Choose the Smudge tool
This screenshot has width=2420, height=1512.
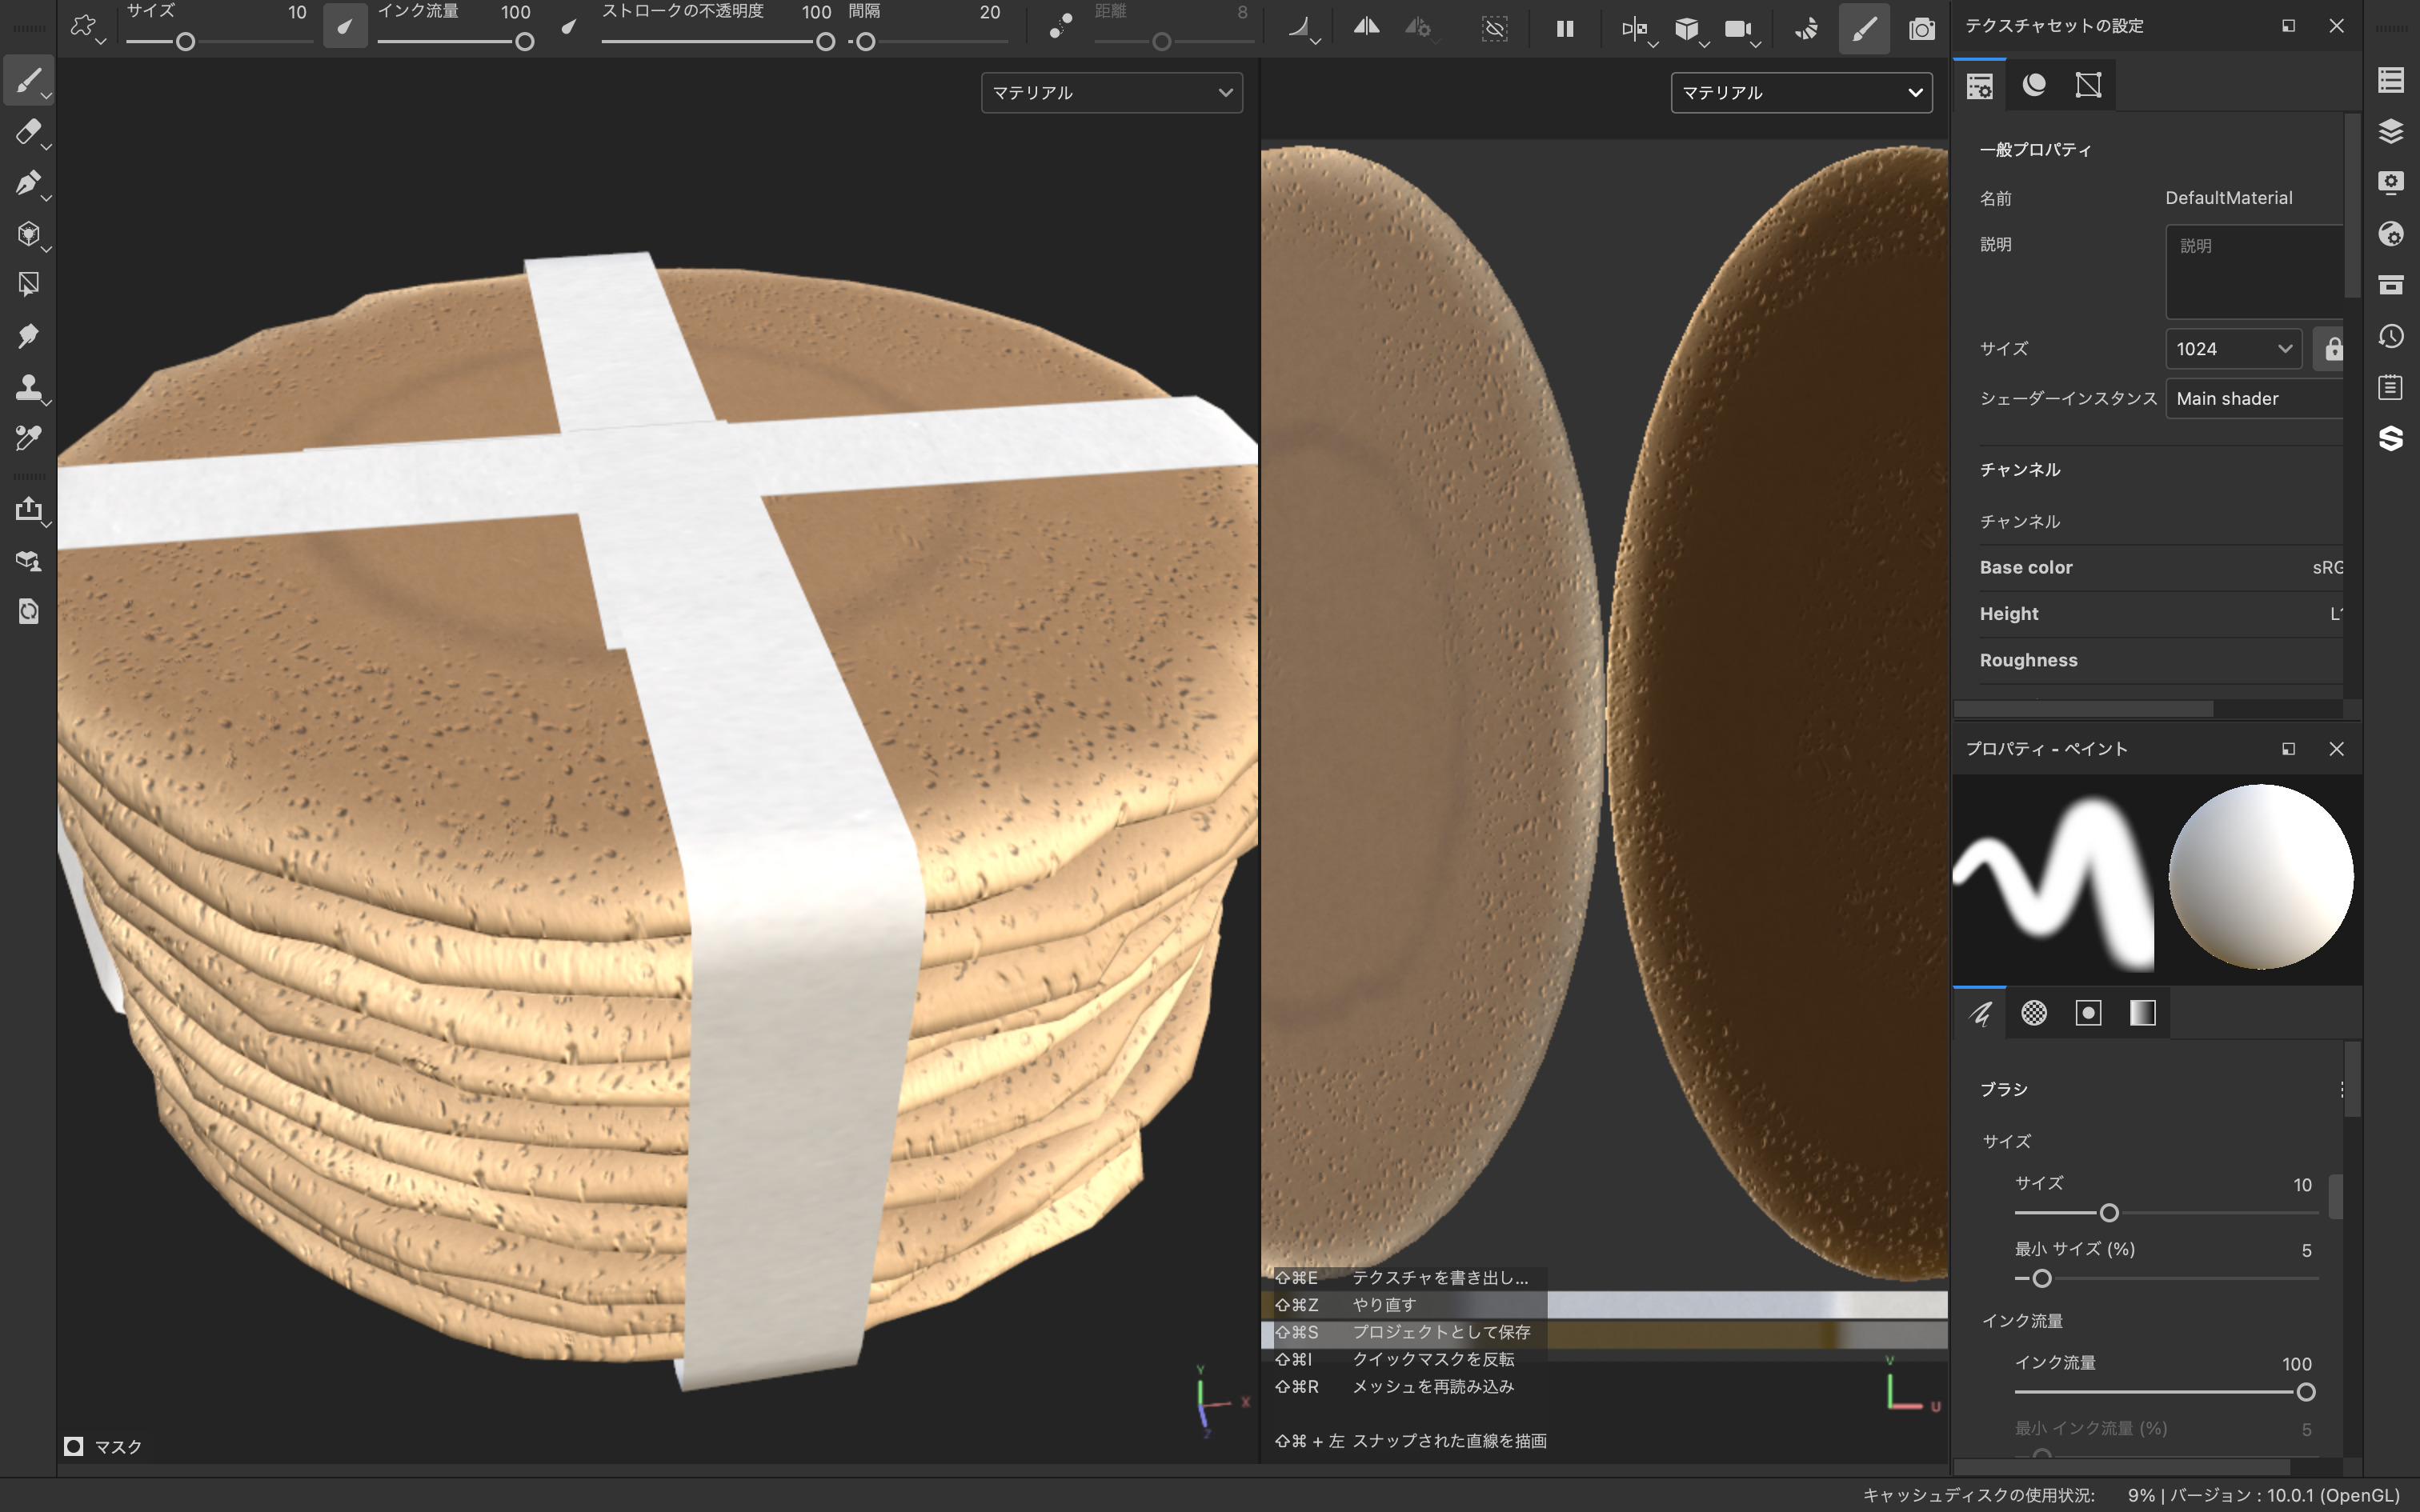(28, 336)
